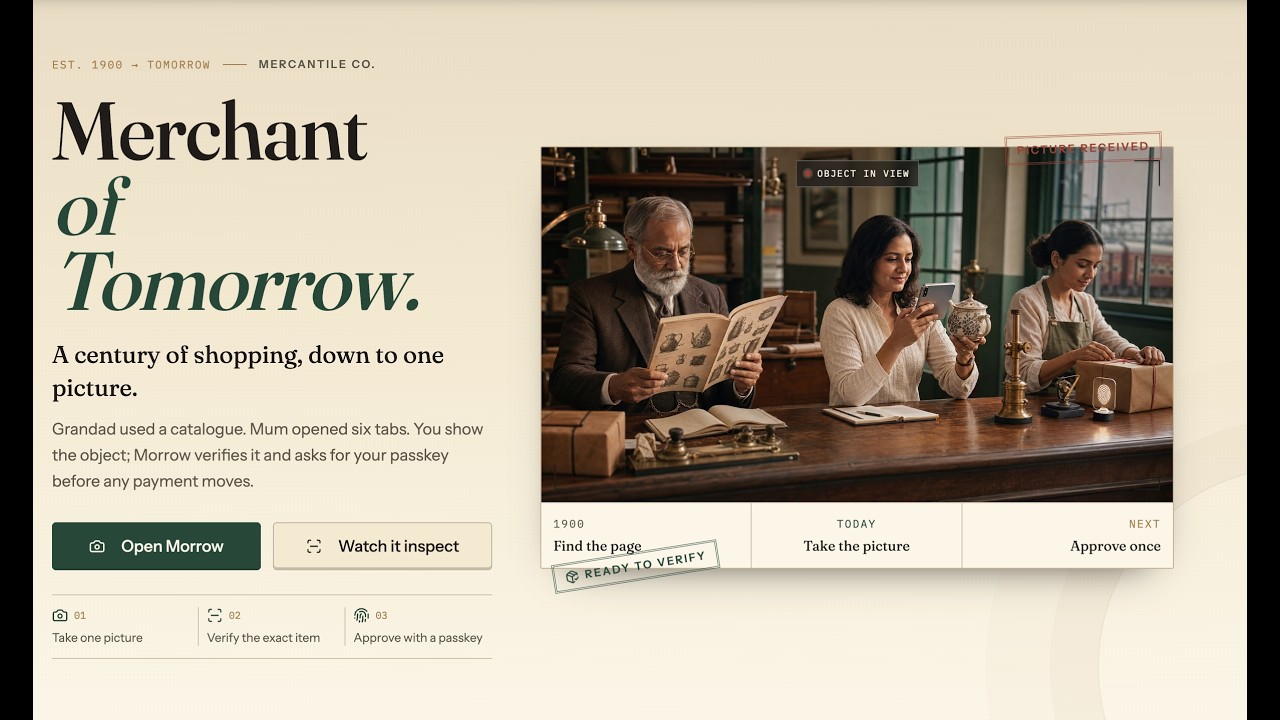Click the red dot in Object in View badge

pyautogui.click(x=807, y=174)
